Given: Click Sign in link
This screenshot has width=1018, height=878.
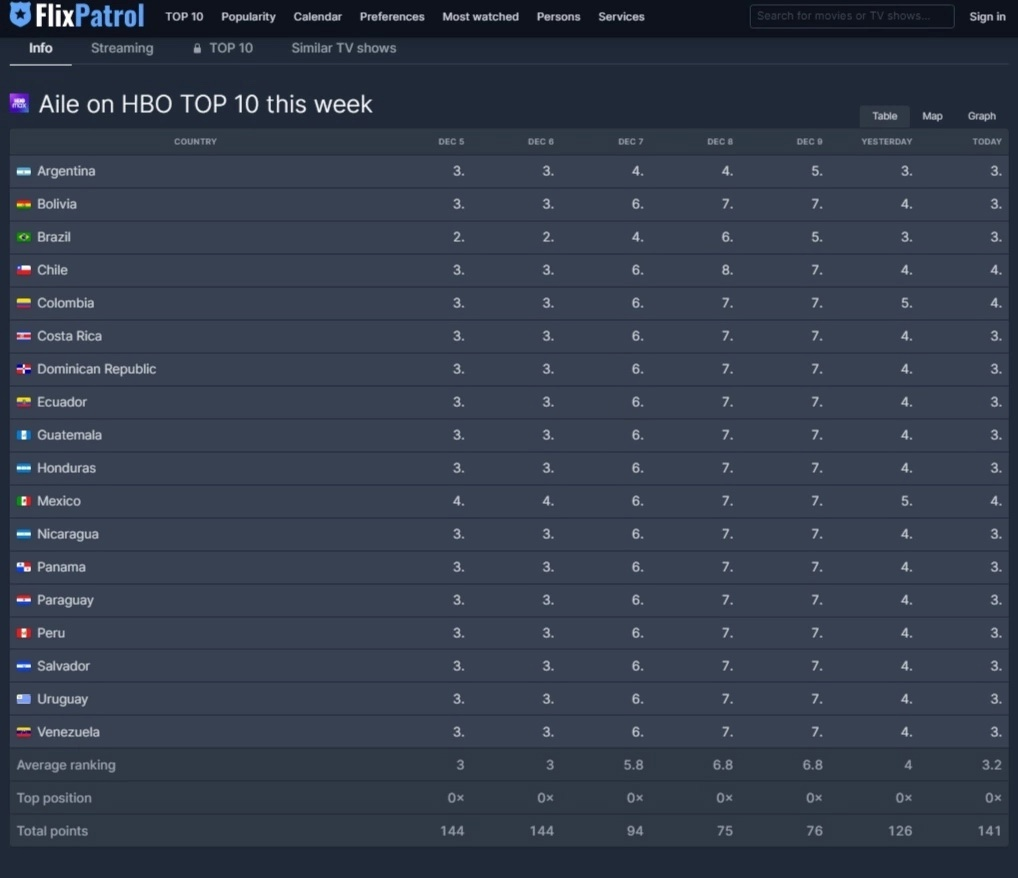Looking at the screenshot, I should point(987,17).
